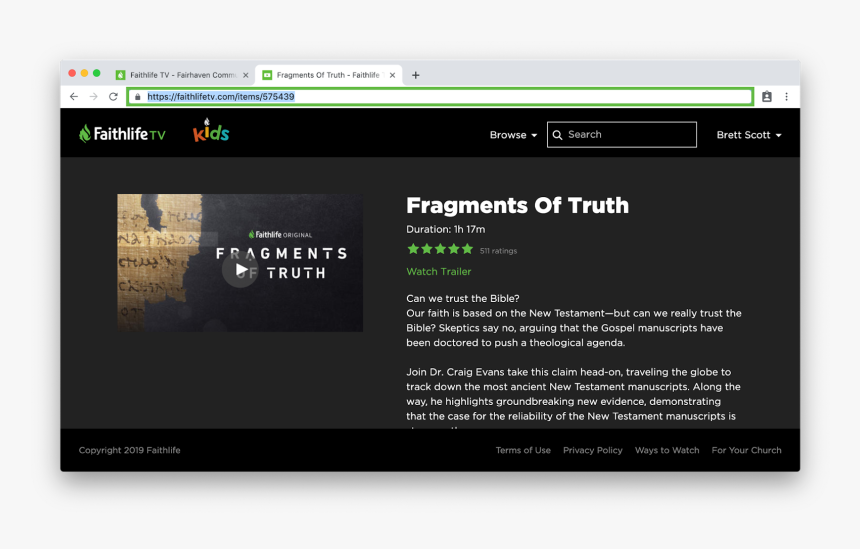Click the red close window button
The width and height of the screenshot is (860, 549).
click(x=72, y=73)
